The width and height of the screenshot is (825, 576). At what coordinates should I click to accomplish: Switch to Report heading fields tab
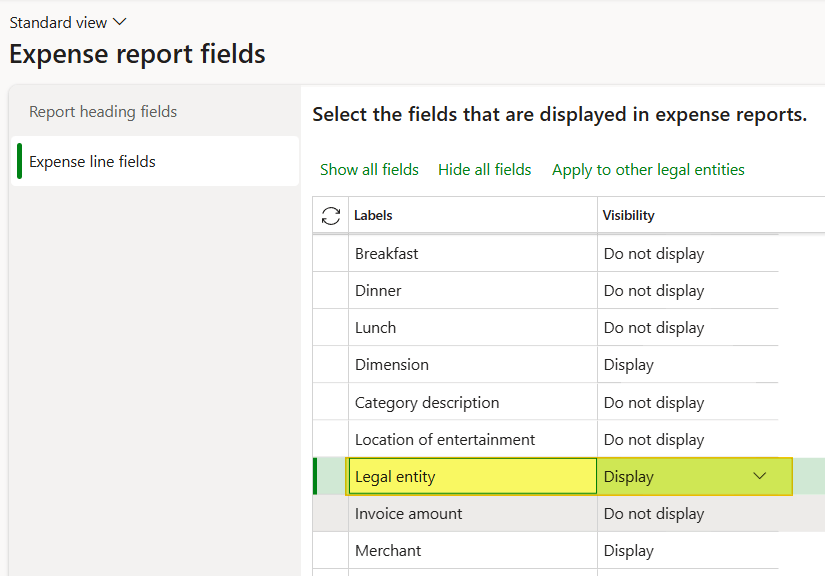click(103, 112)
